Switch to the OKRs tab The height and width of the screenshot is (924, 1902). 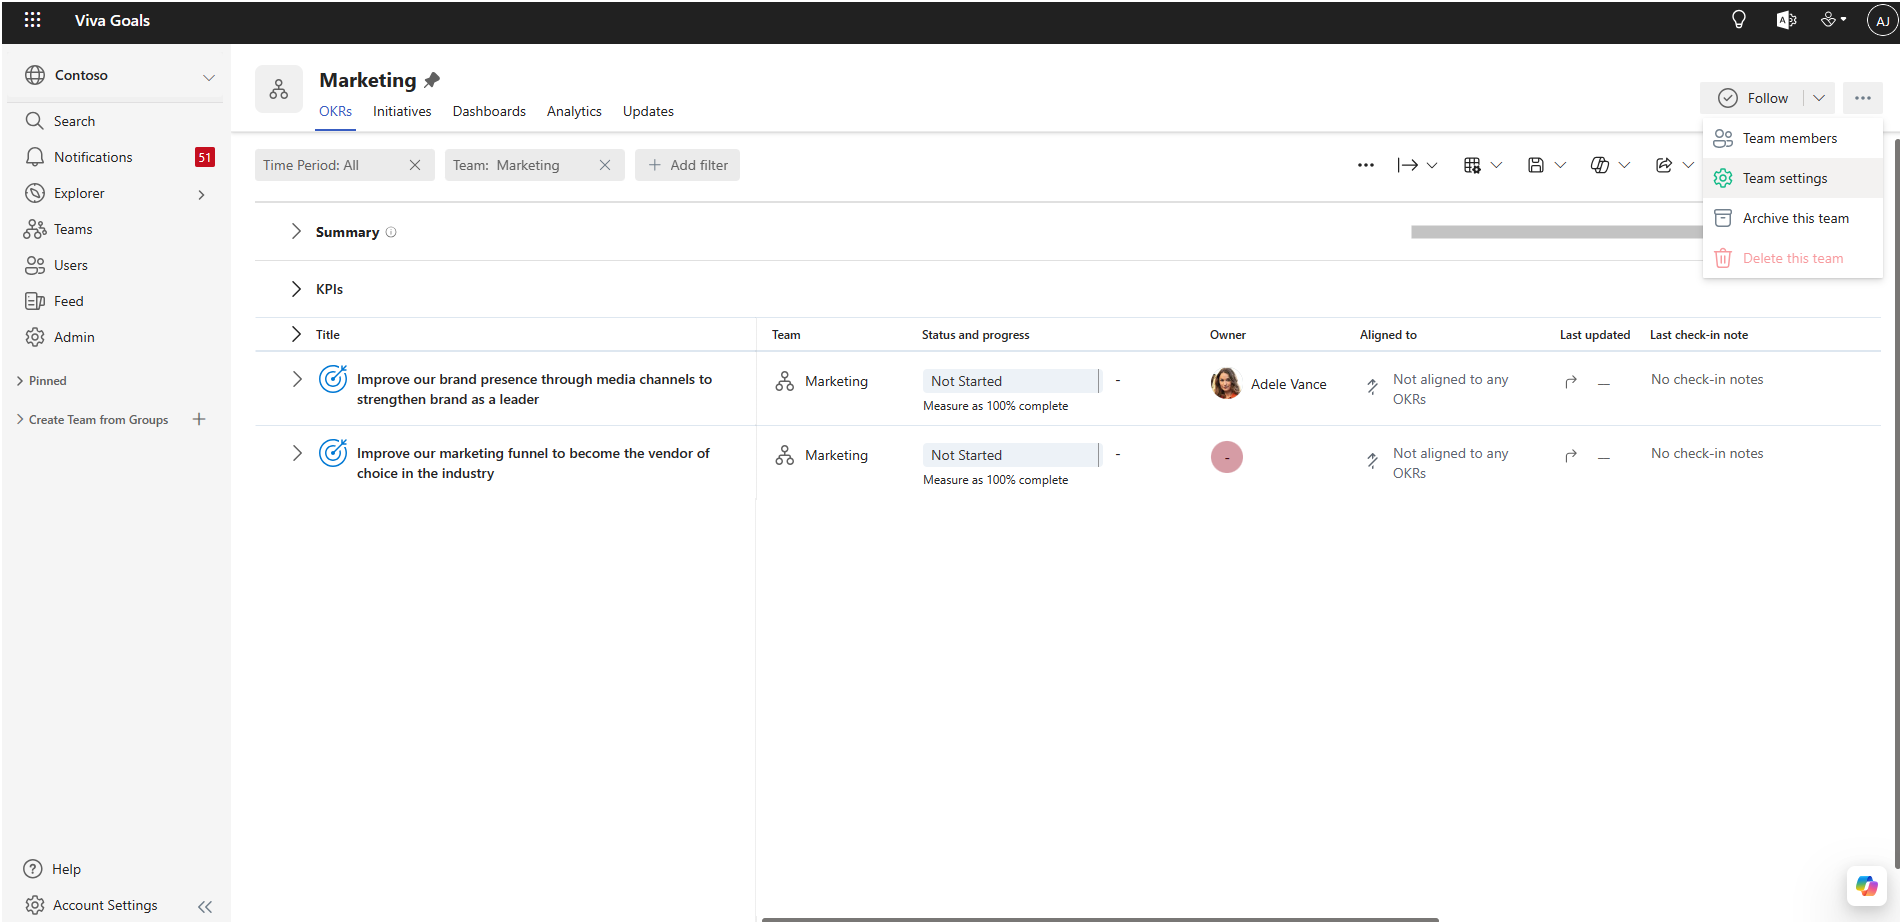click(335, 111)
